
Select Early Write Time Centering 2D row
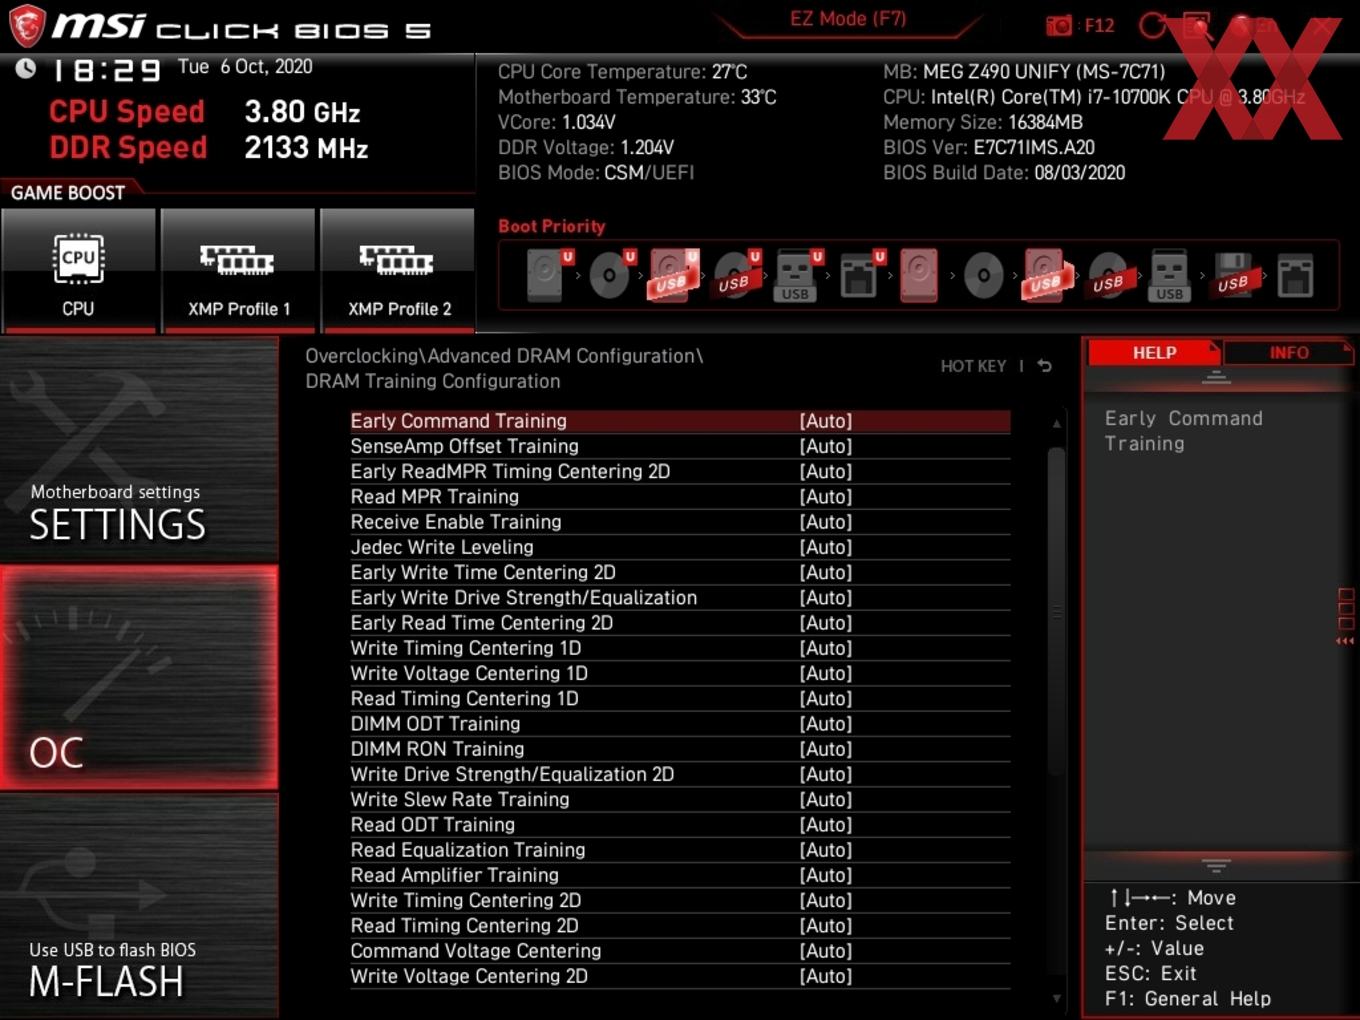pyautogui.click(x=680, y=573)
